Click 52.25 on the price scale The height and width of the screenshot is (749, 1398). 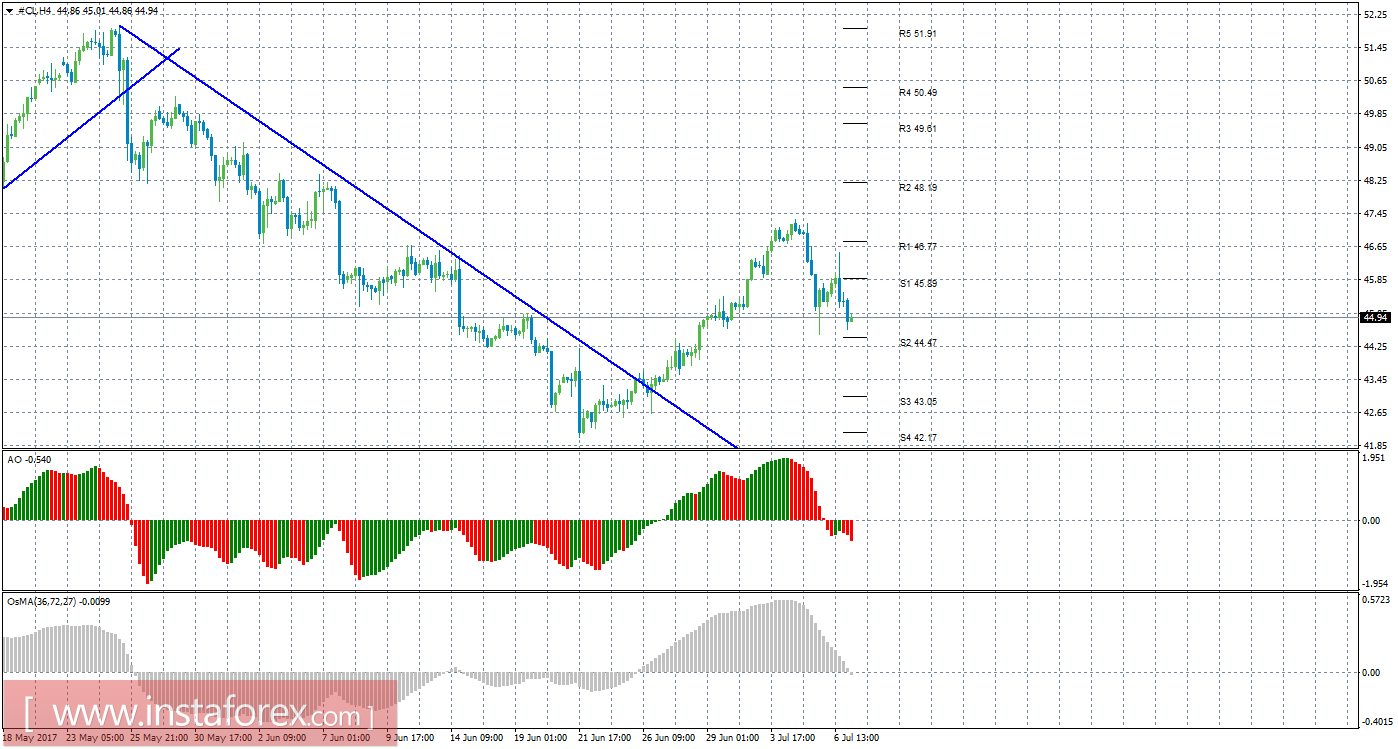(1376, 15)
